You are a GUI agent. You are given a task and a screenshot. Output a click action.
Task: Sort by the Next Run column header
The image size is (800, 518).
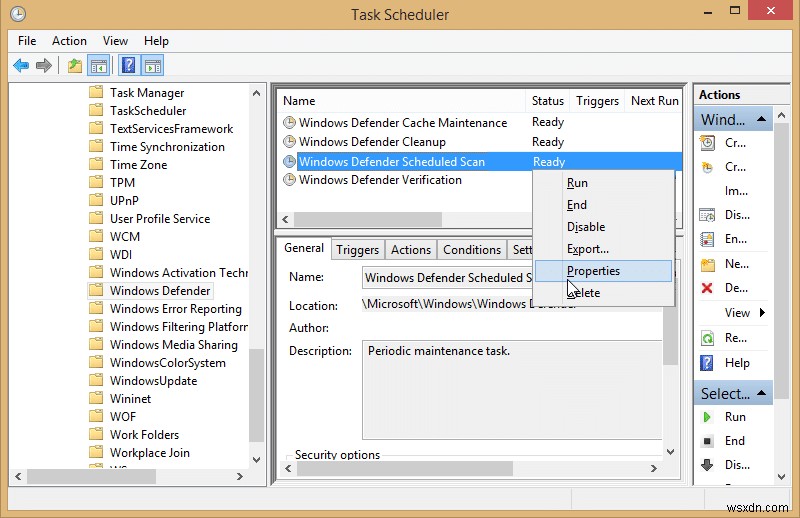[655, 101]
